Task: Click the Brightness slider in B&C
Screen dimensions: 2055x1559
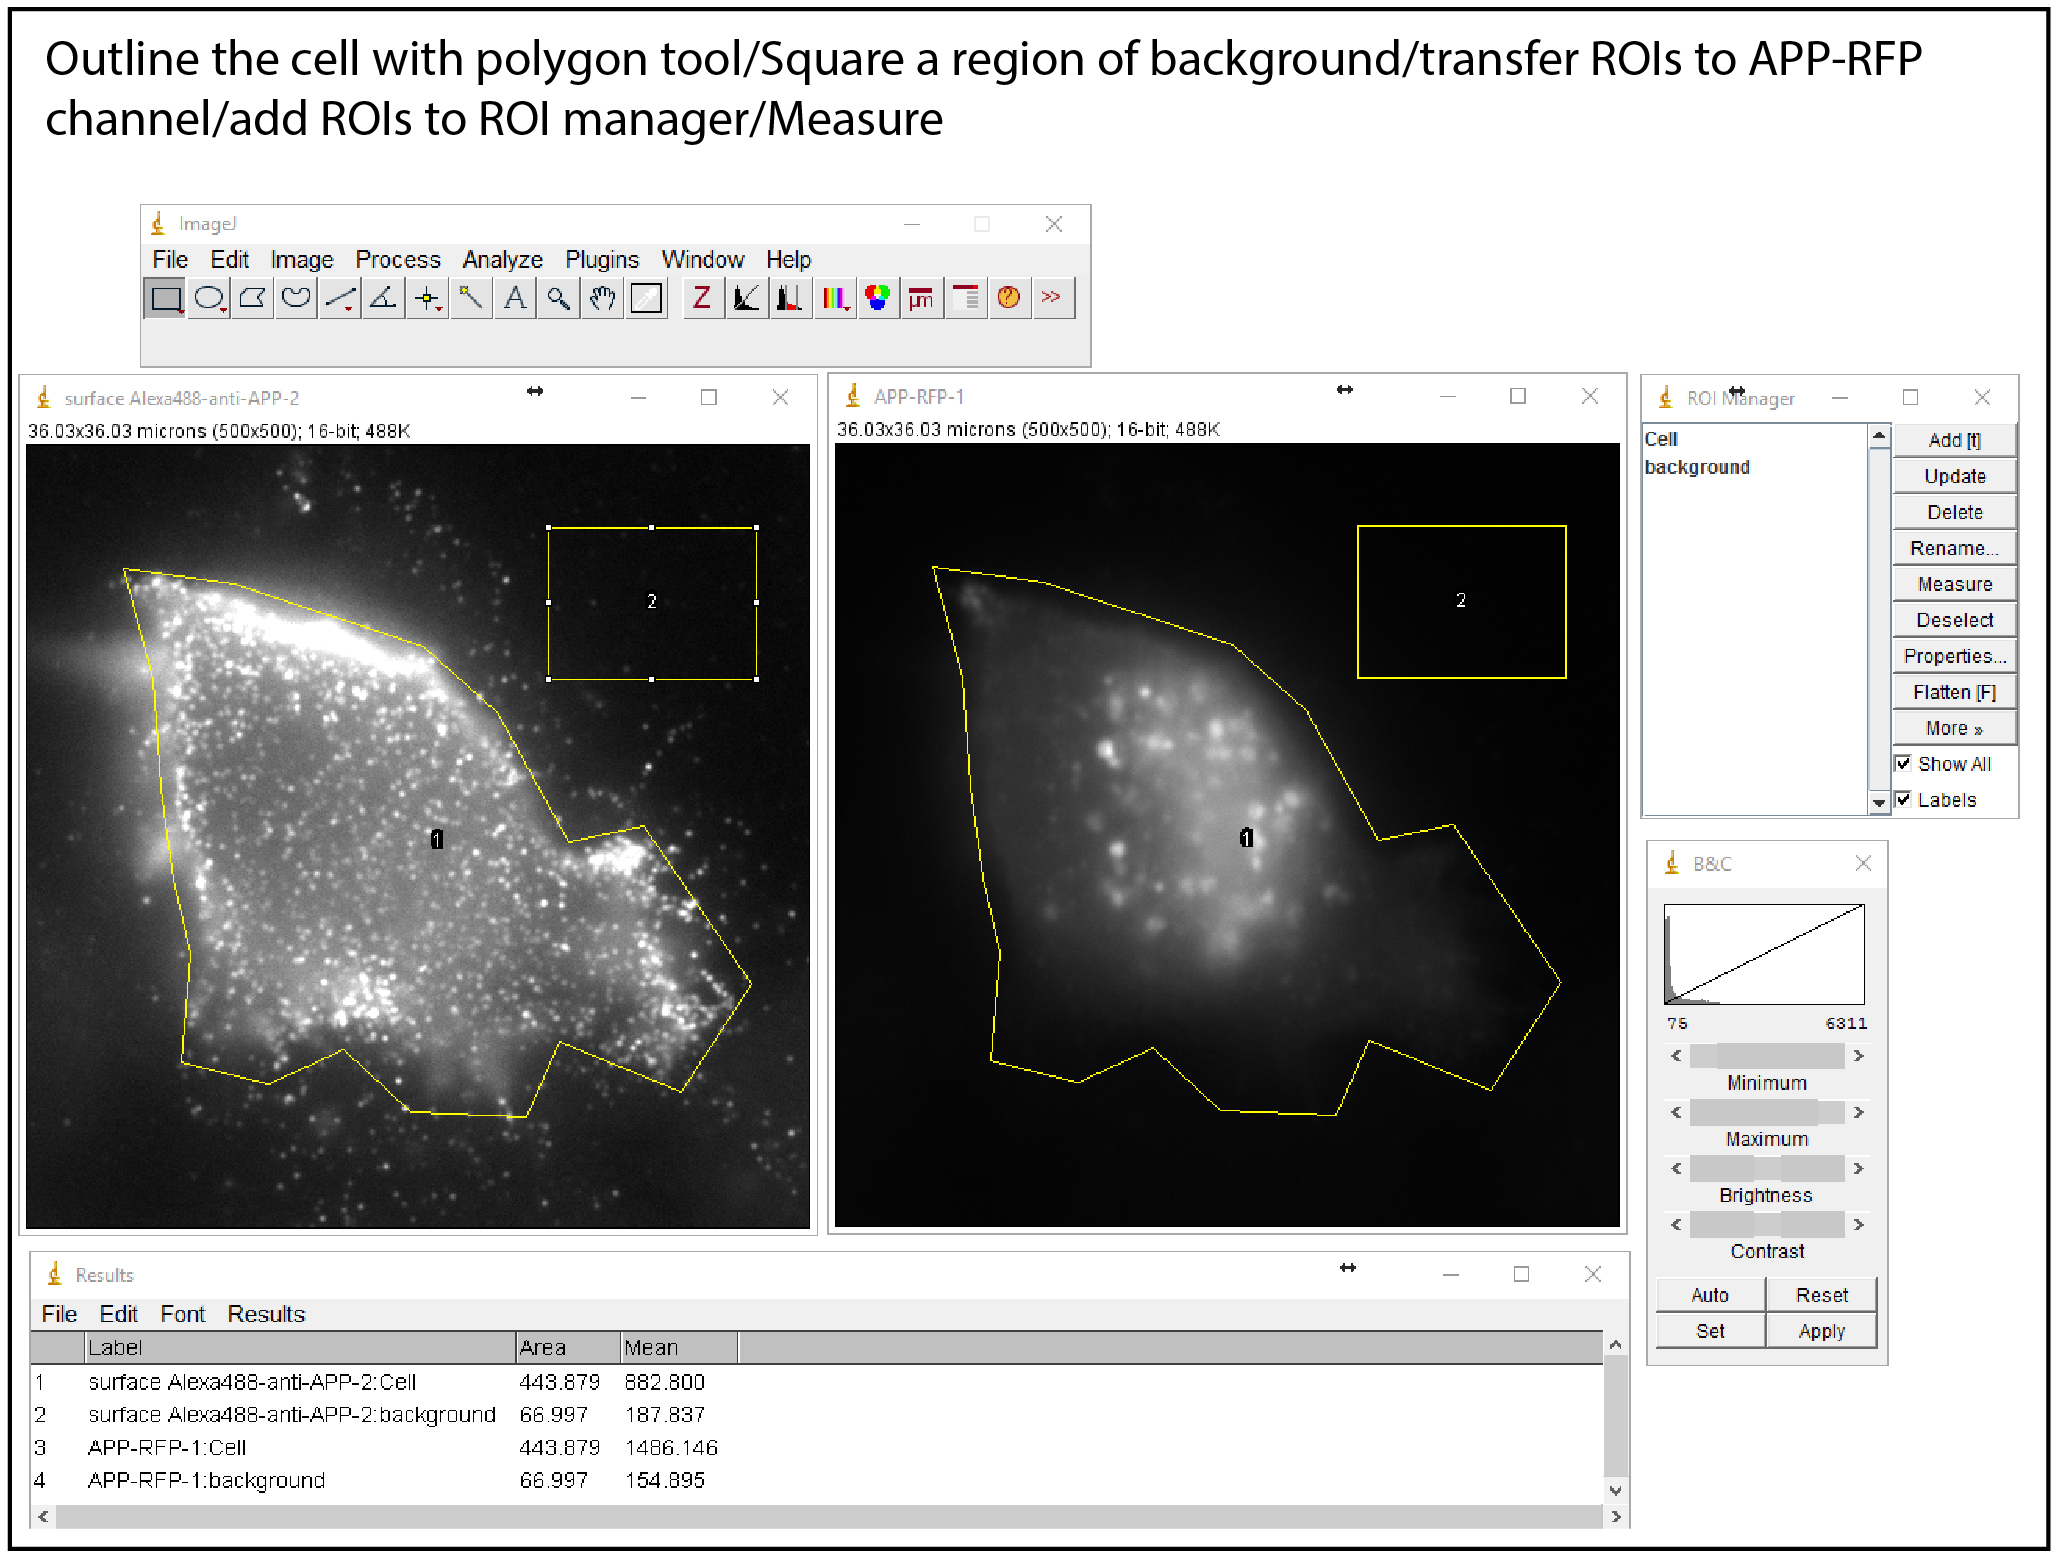Action: tap(1767, 1169)
